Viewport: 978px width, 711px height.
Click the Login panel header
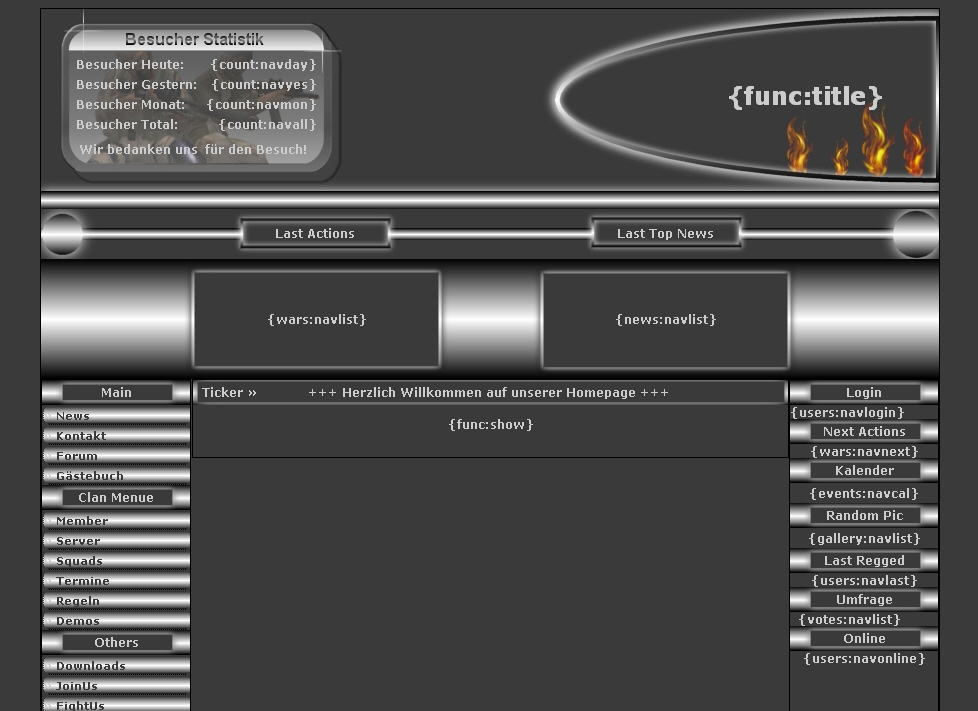coord(864,392)
